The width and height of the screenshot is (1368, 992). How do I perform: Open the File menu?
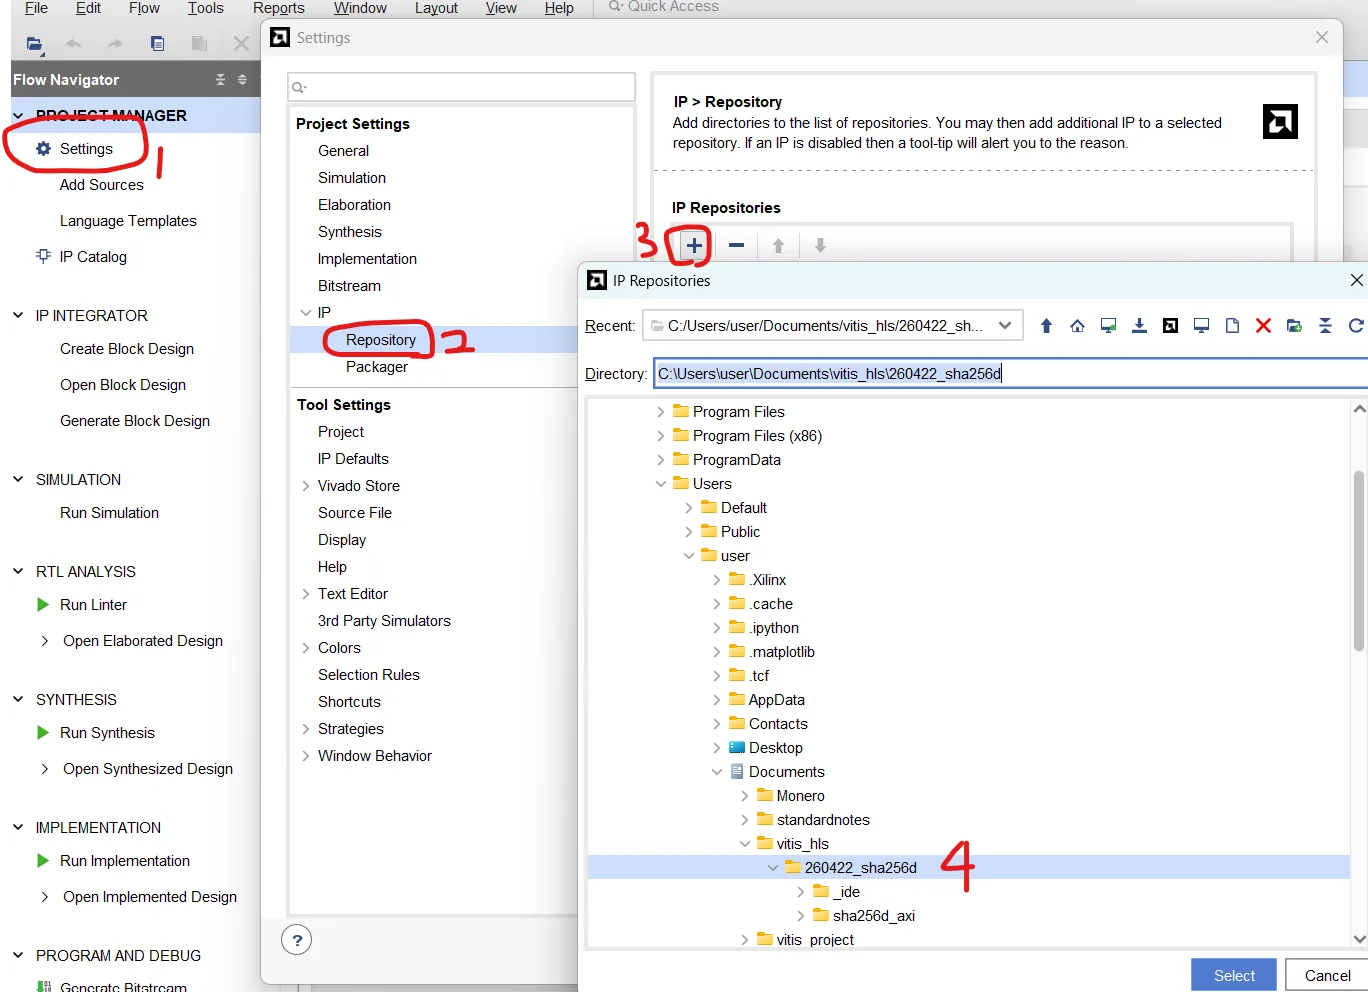(x=36, y=8)
